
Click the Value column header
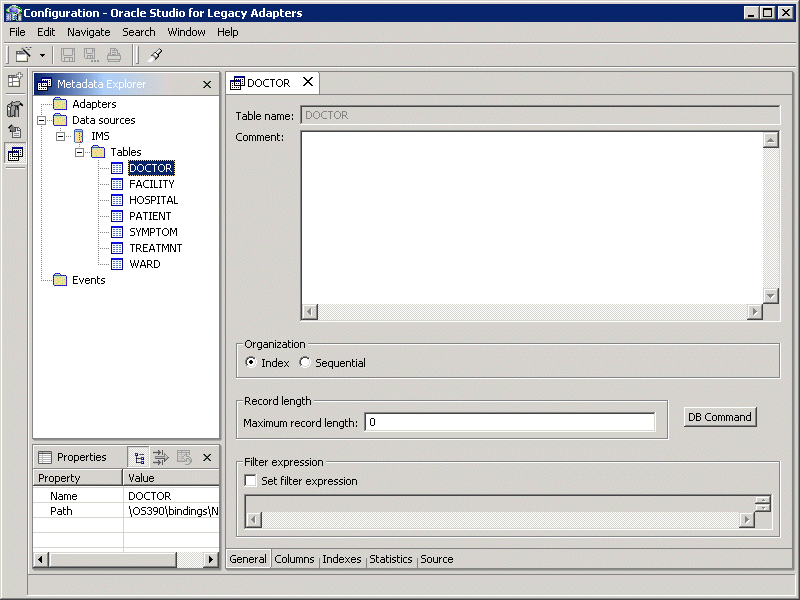point(171,478)
